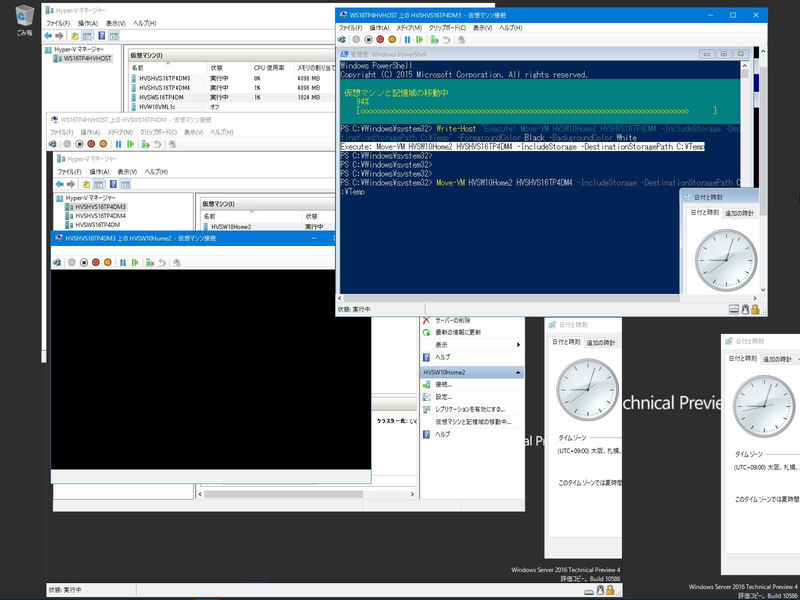Viewport: 800px width, 600px height.
Task: Select HVSWS16TP4DM row in outer VM list
Action: click(230, 97)
